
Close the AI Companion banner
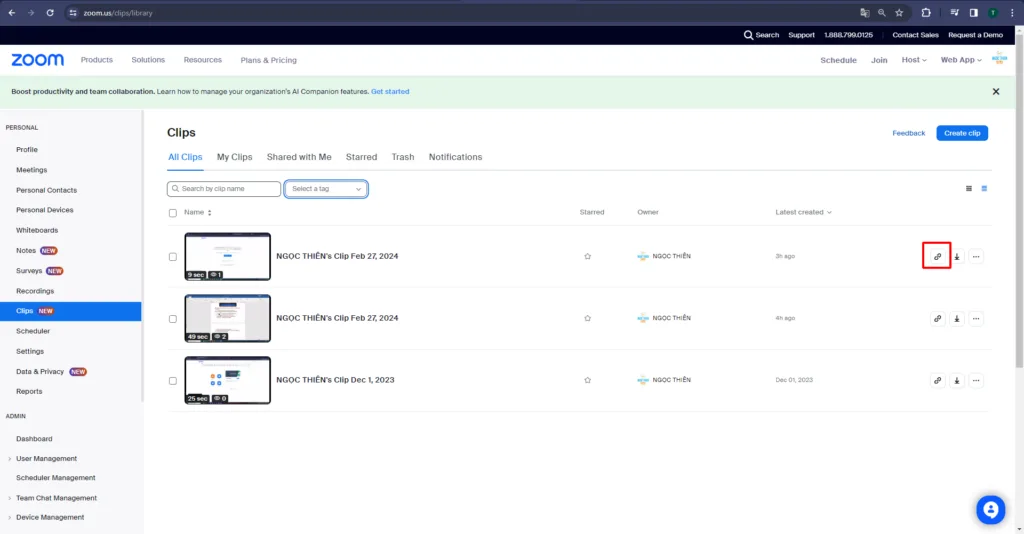pos(995,92)
